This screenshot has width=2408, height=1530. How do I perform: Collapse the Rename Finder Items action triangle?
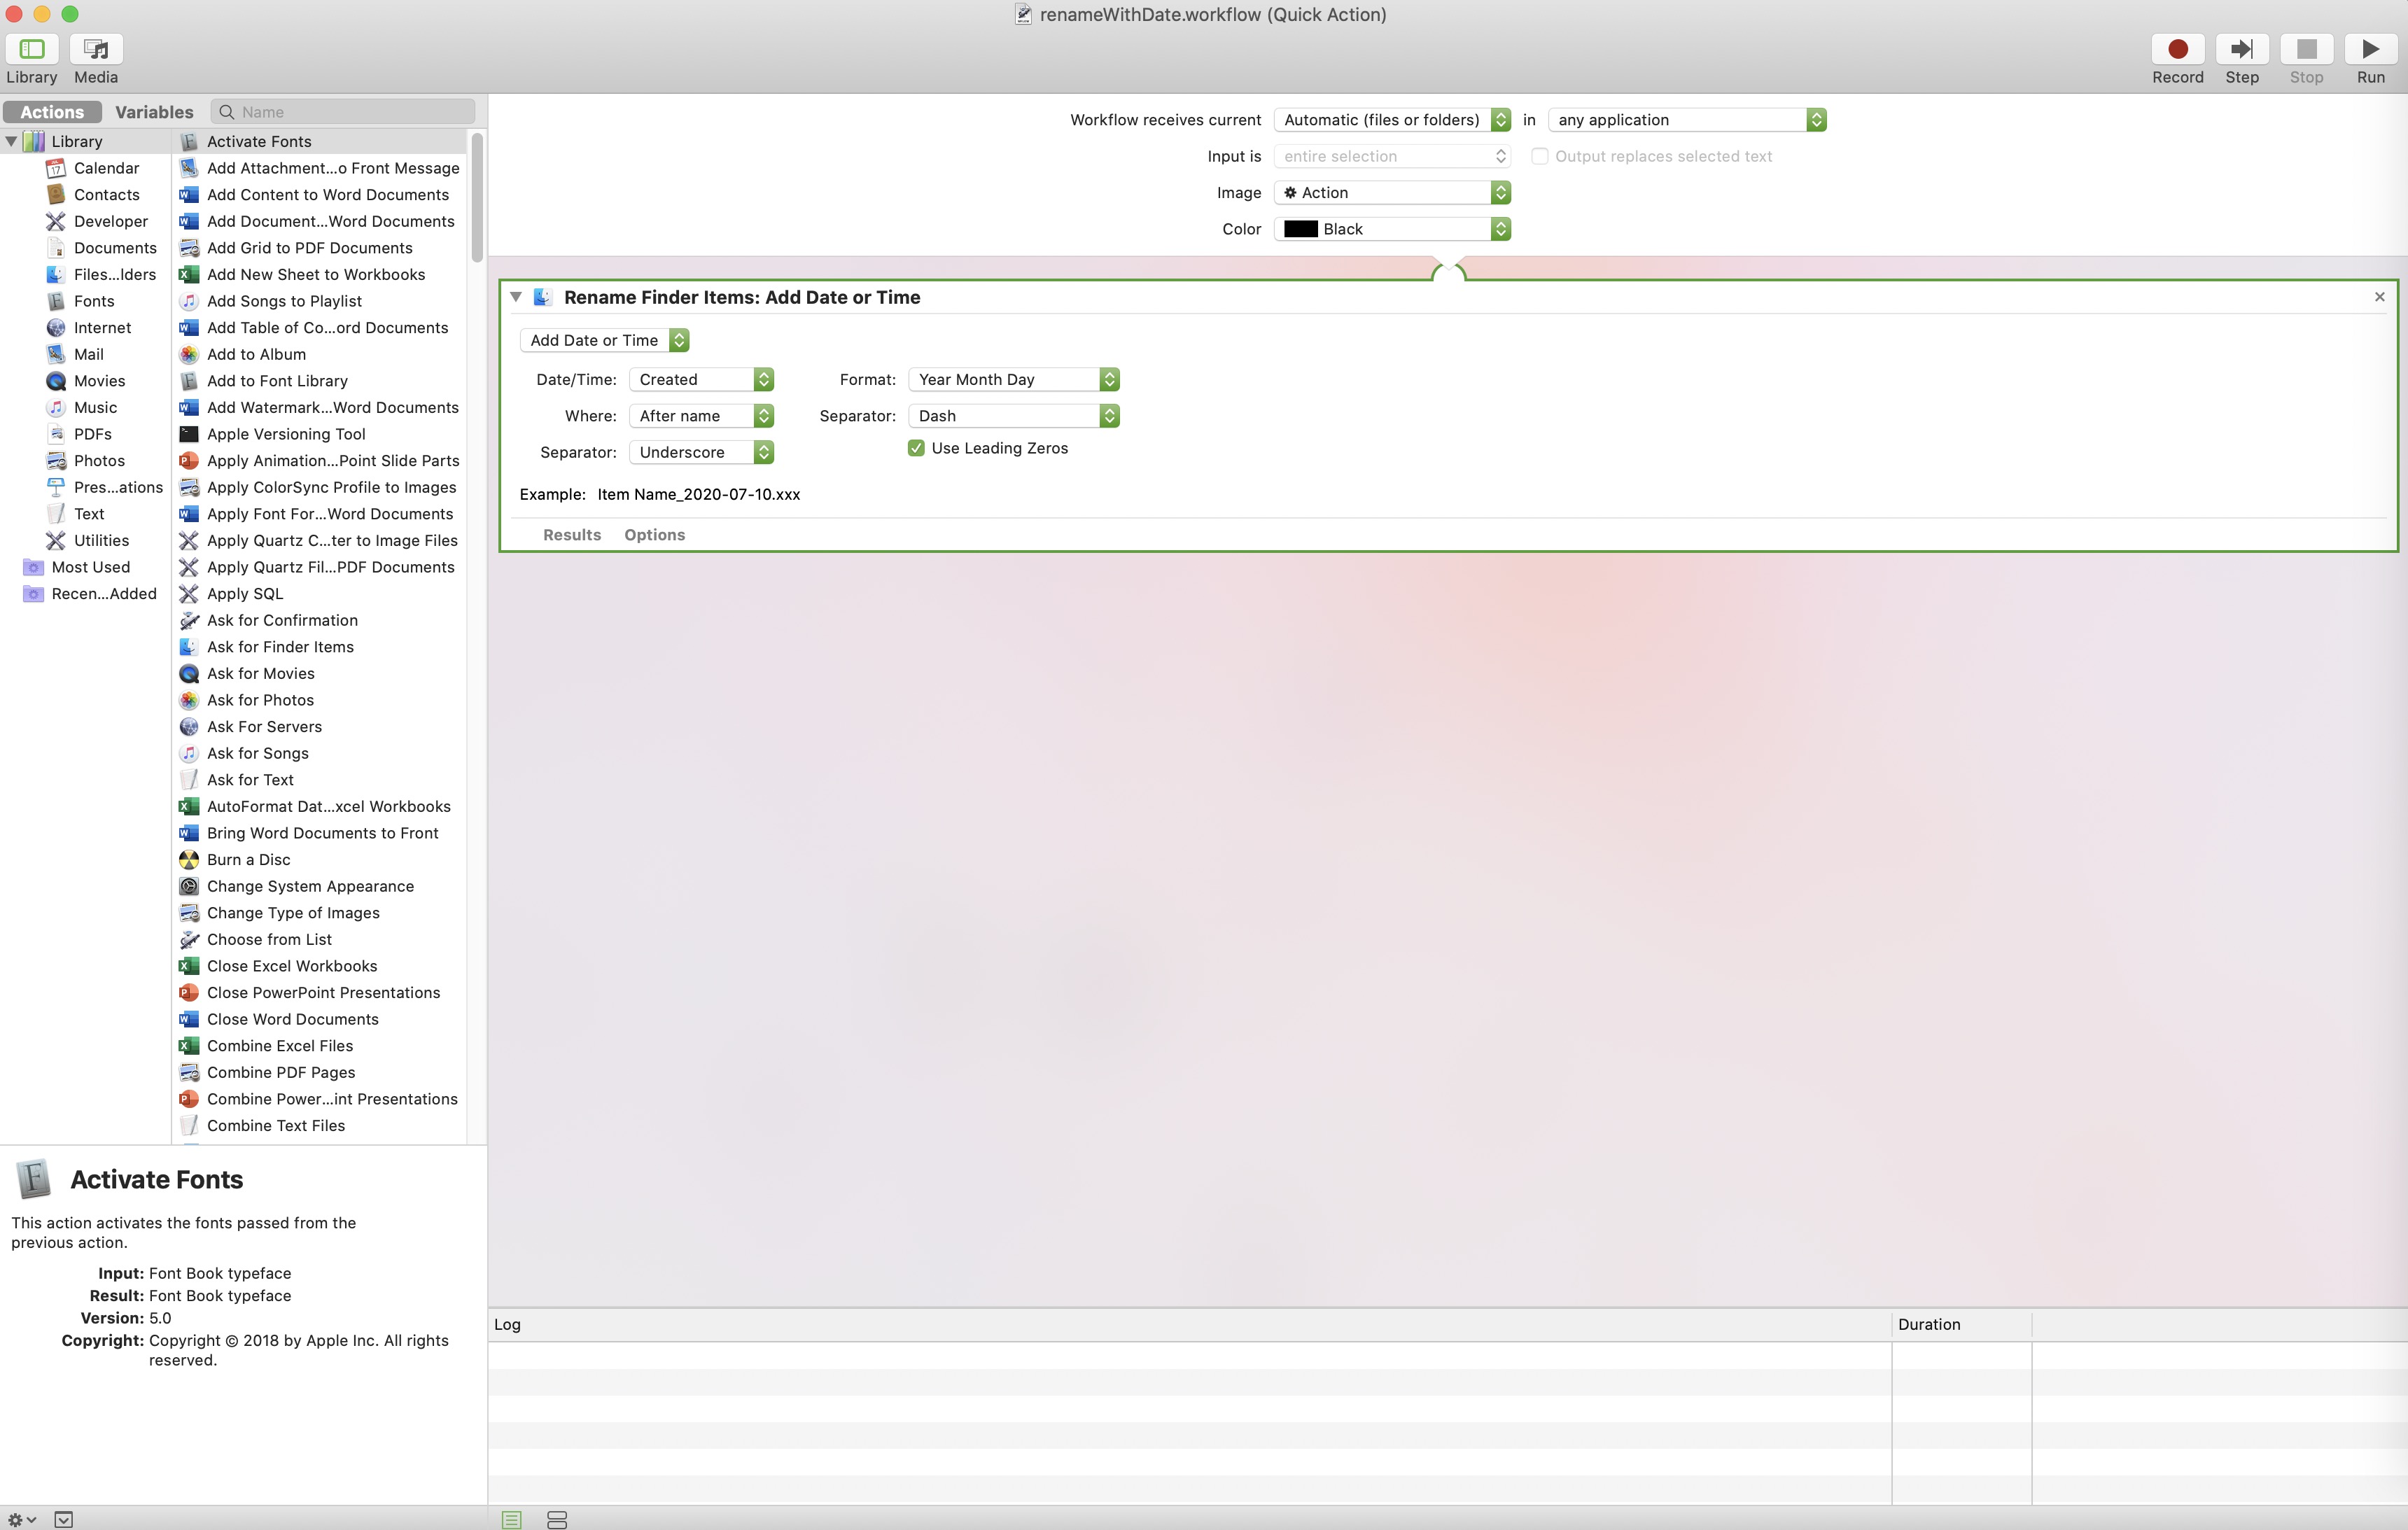(516, 297)
